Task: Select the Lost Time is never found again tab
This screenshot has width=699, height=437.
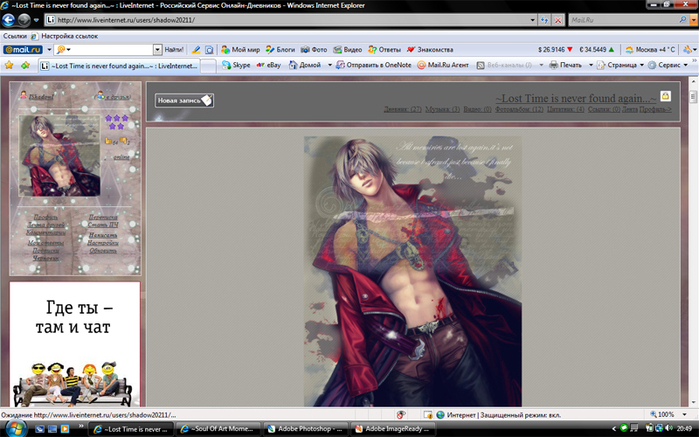Action: (119, 66)
